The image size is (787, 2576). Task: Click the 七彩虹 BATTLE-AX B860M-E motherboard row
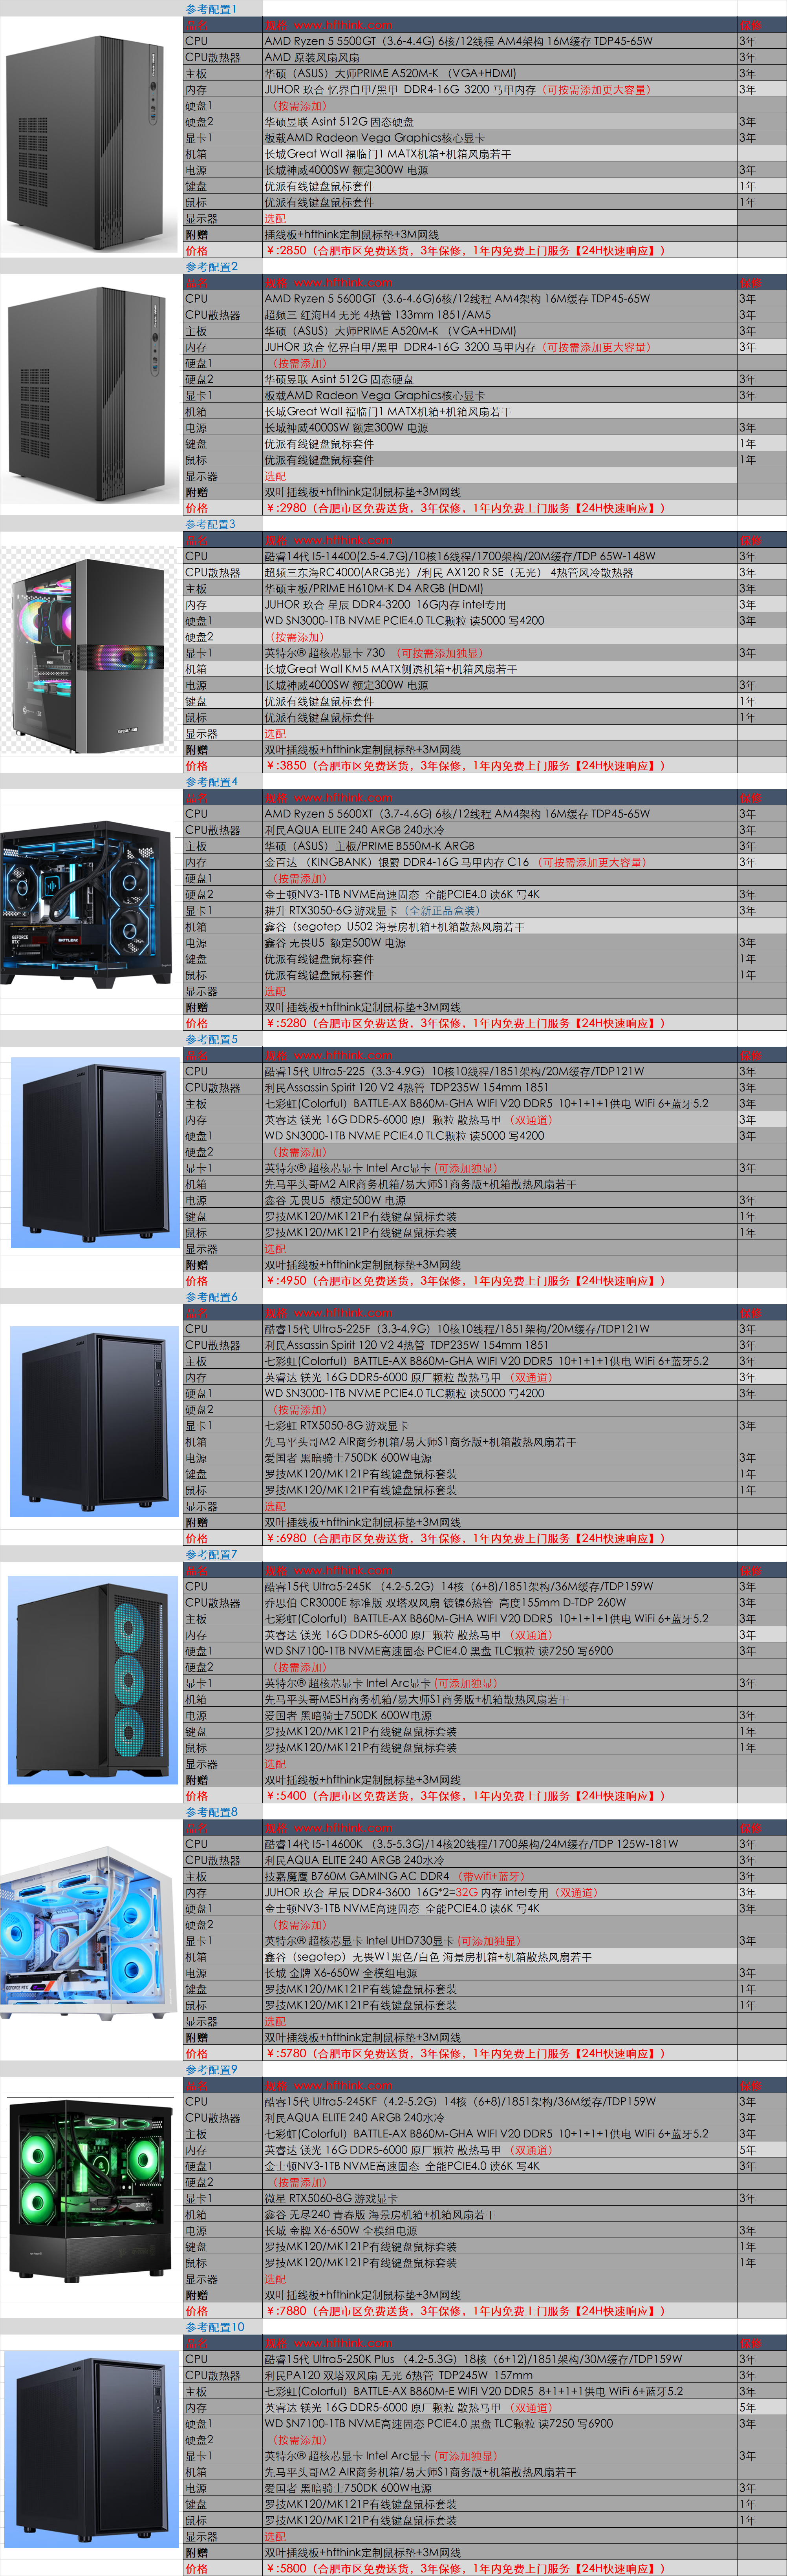click(x=485, y=2391)
